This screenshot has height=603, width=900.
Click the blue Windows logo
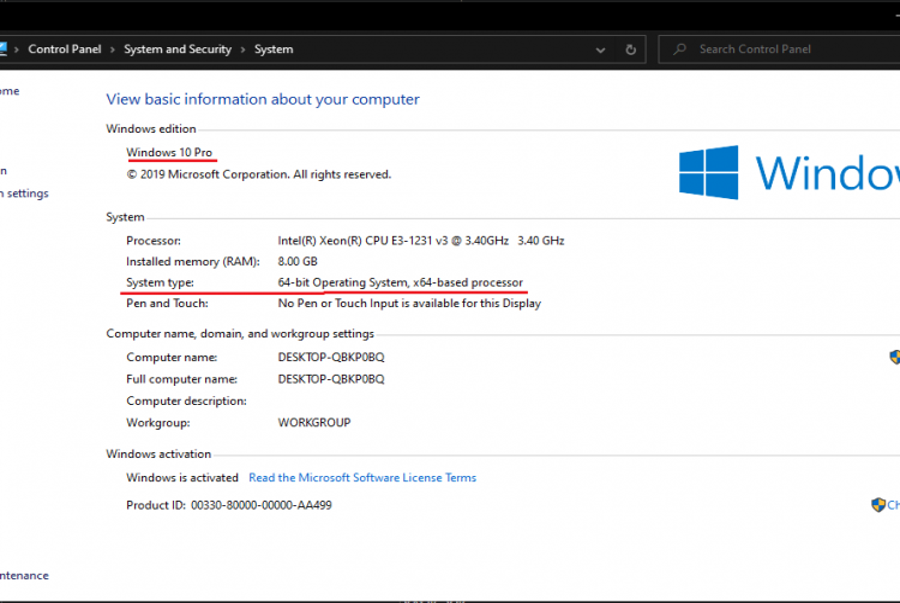tap(708, 172)
